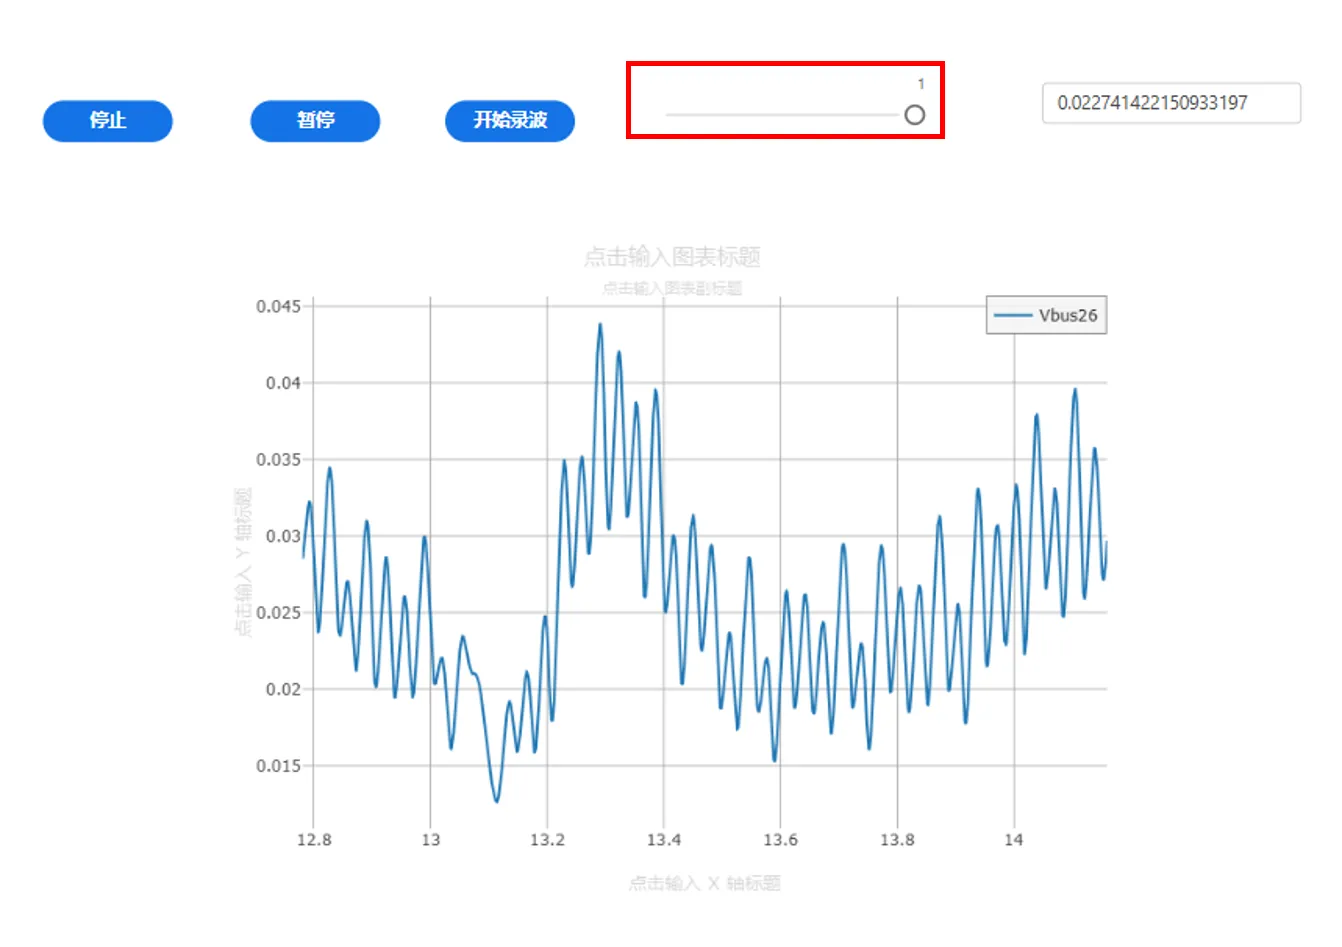Click the slider value label 1

[x=921, y=84]
